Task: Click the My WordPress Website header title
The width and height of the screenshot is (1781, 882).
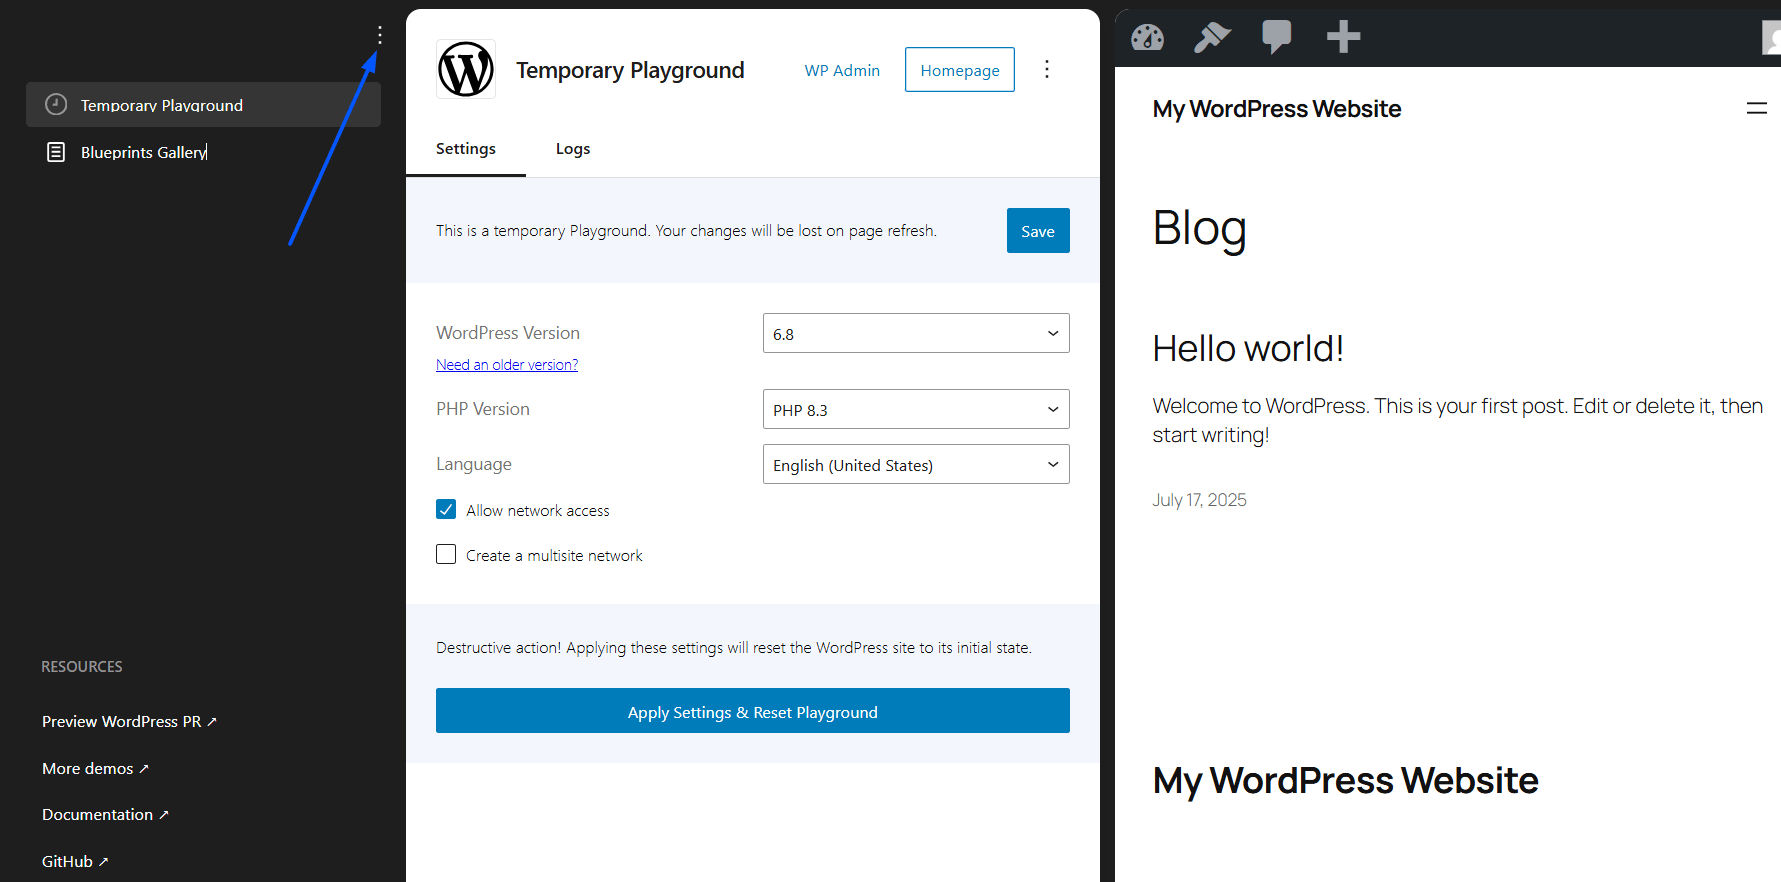Action: coord(1277,109)
